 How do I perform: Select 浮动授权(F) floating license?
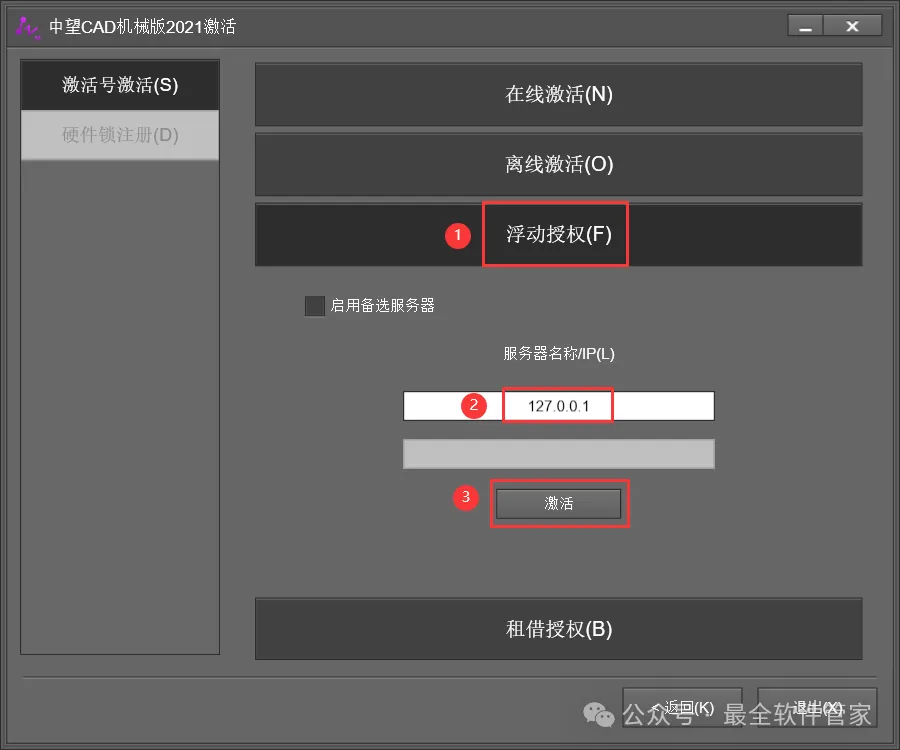pyautogui.click(x=558, y=234)
